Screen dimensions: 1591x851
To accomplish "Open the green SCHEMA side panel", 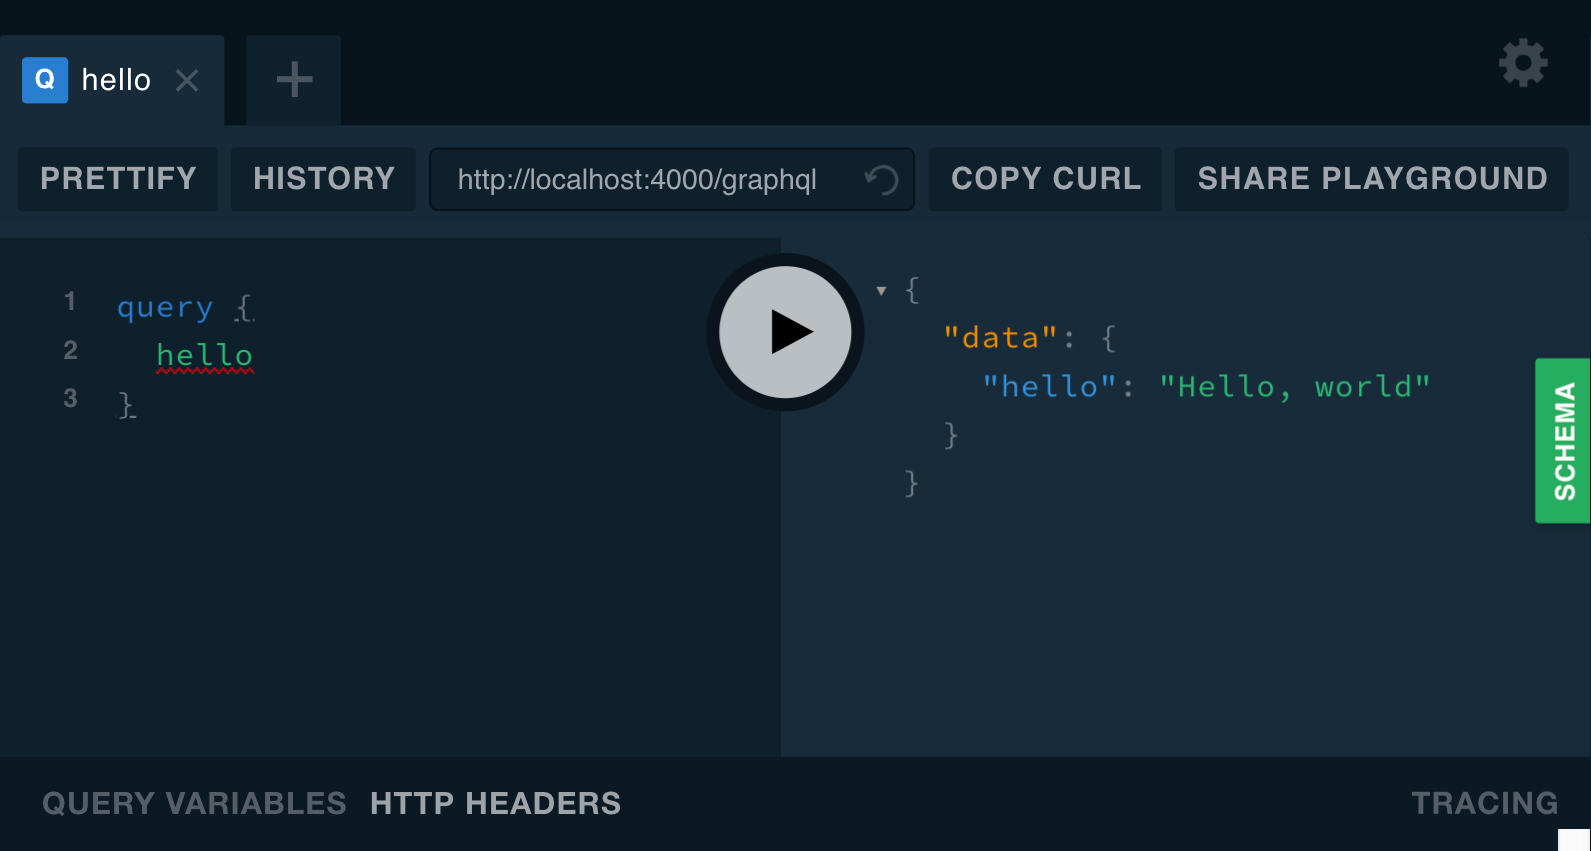I will [x=1563, y=440].
